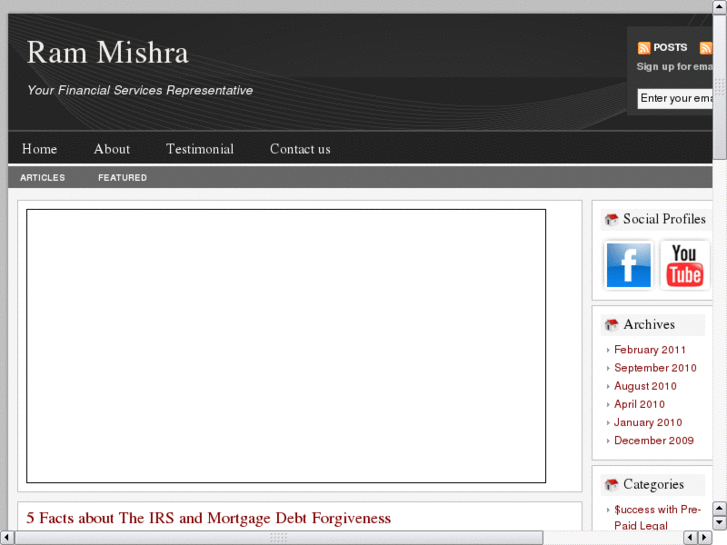The height and width of the screenshot is (545, 727).
Task: Click the vertical scrollbar thumb
Action: pyautogui.click(x=720, y=87)
